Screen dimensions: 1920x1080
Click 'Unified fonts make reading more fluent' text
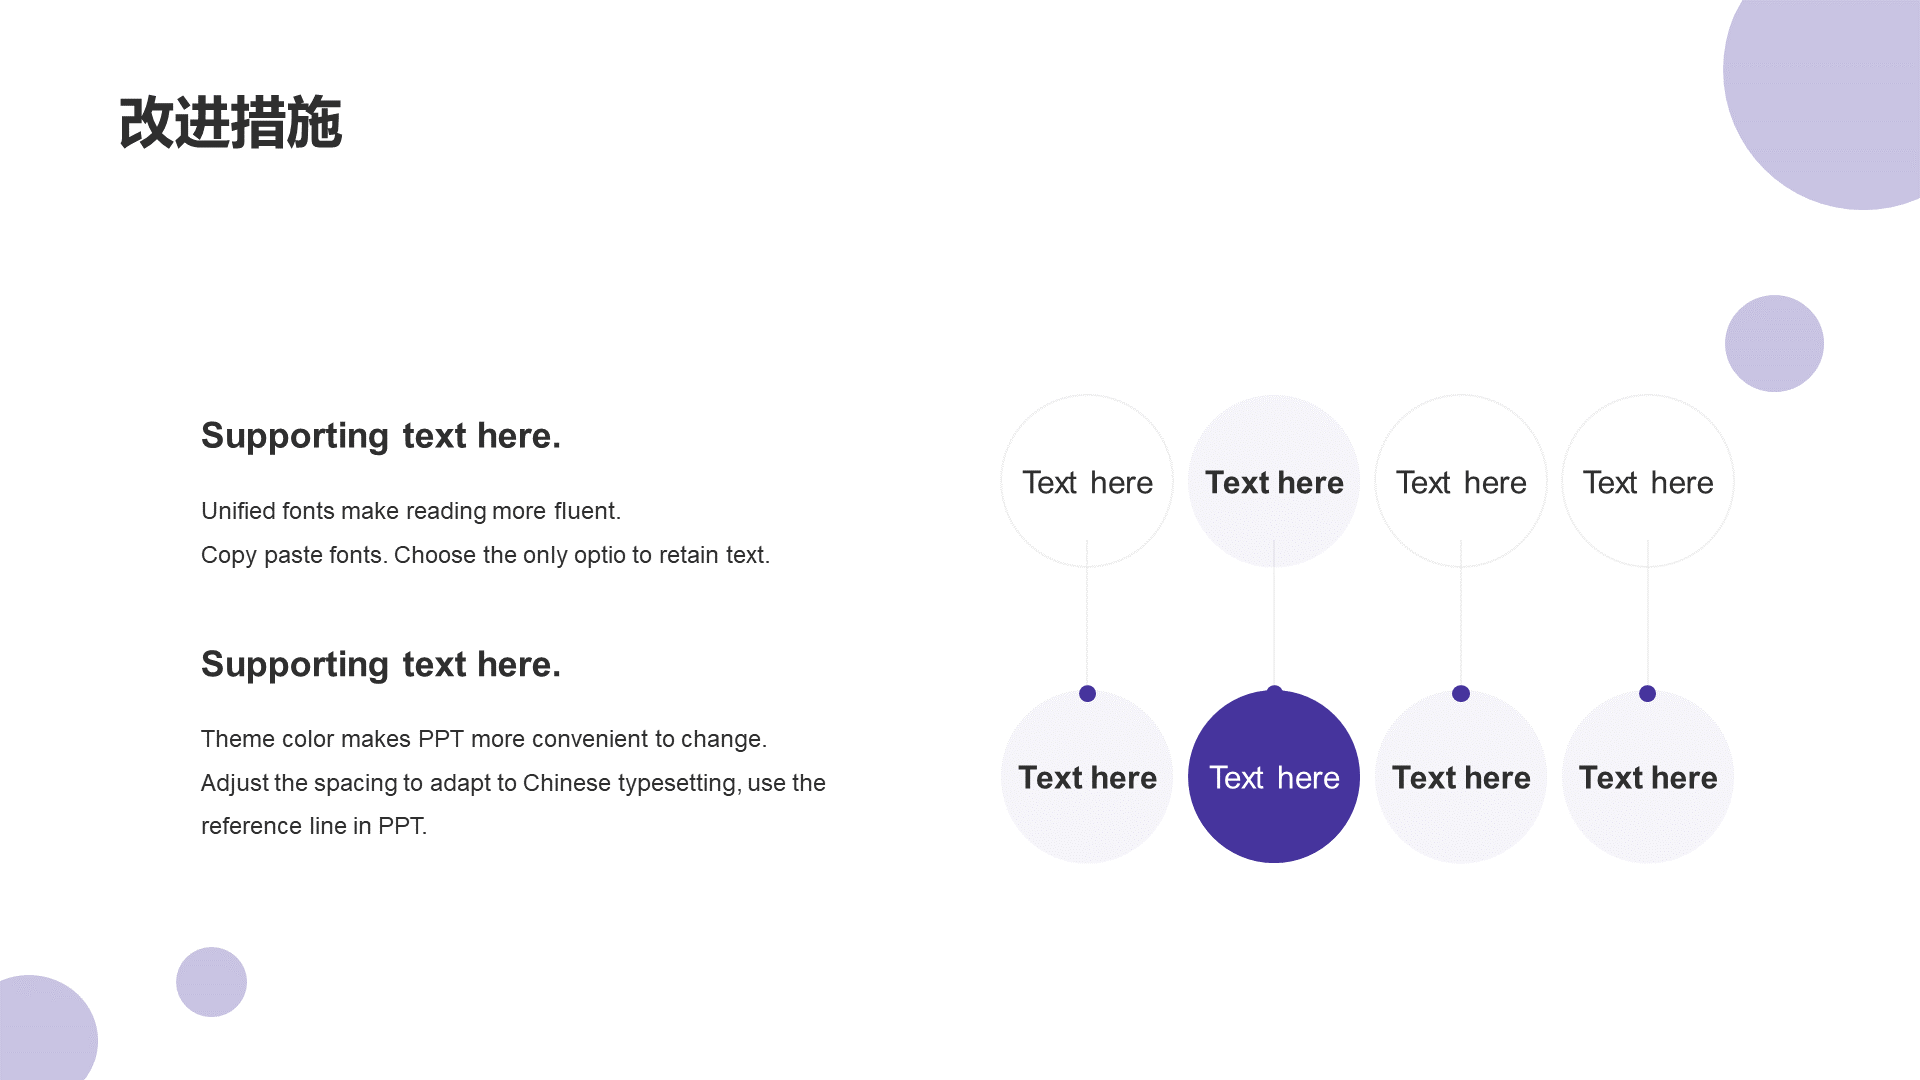[x=411, y=509]
